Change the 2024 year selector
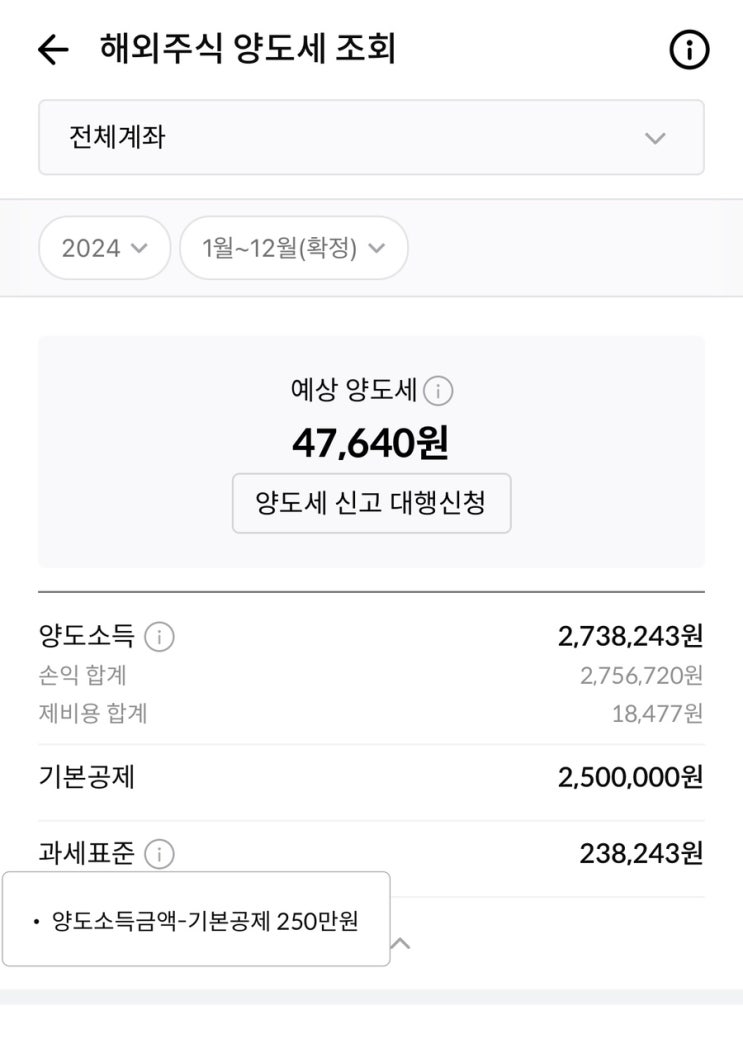Viewport: 743px width, 1039px height. point(104,248)
